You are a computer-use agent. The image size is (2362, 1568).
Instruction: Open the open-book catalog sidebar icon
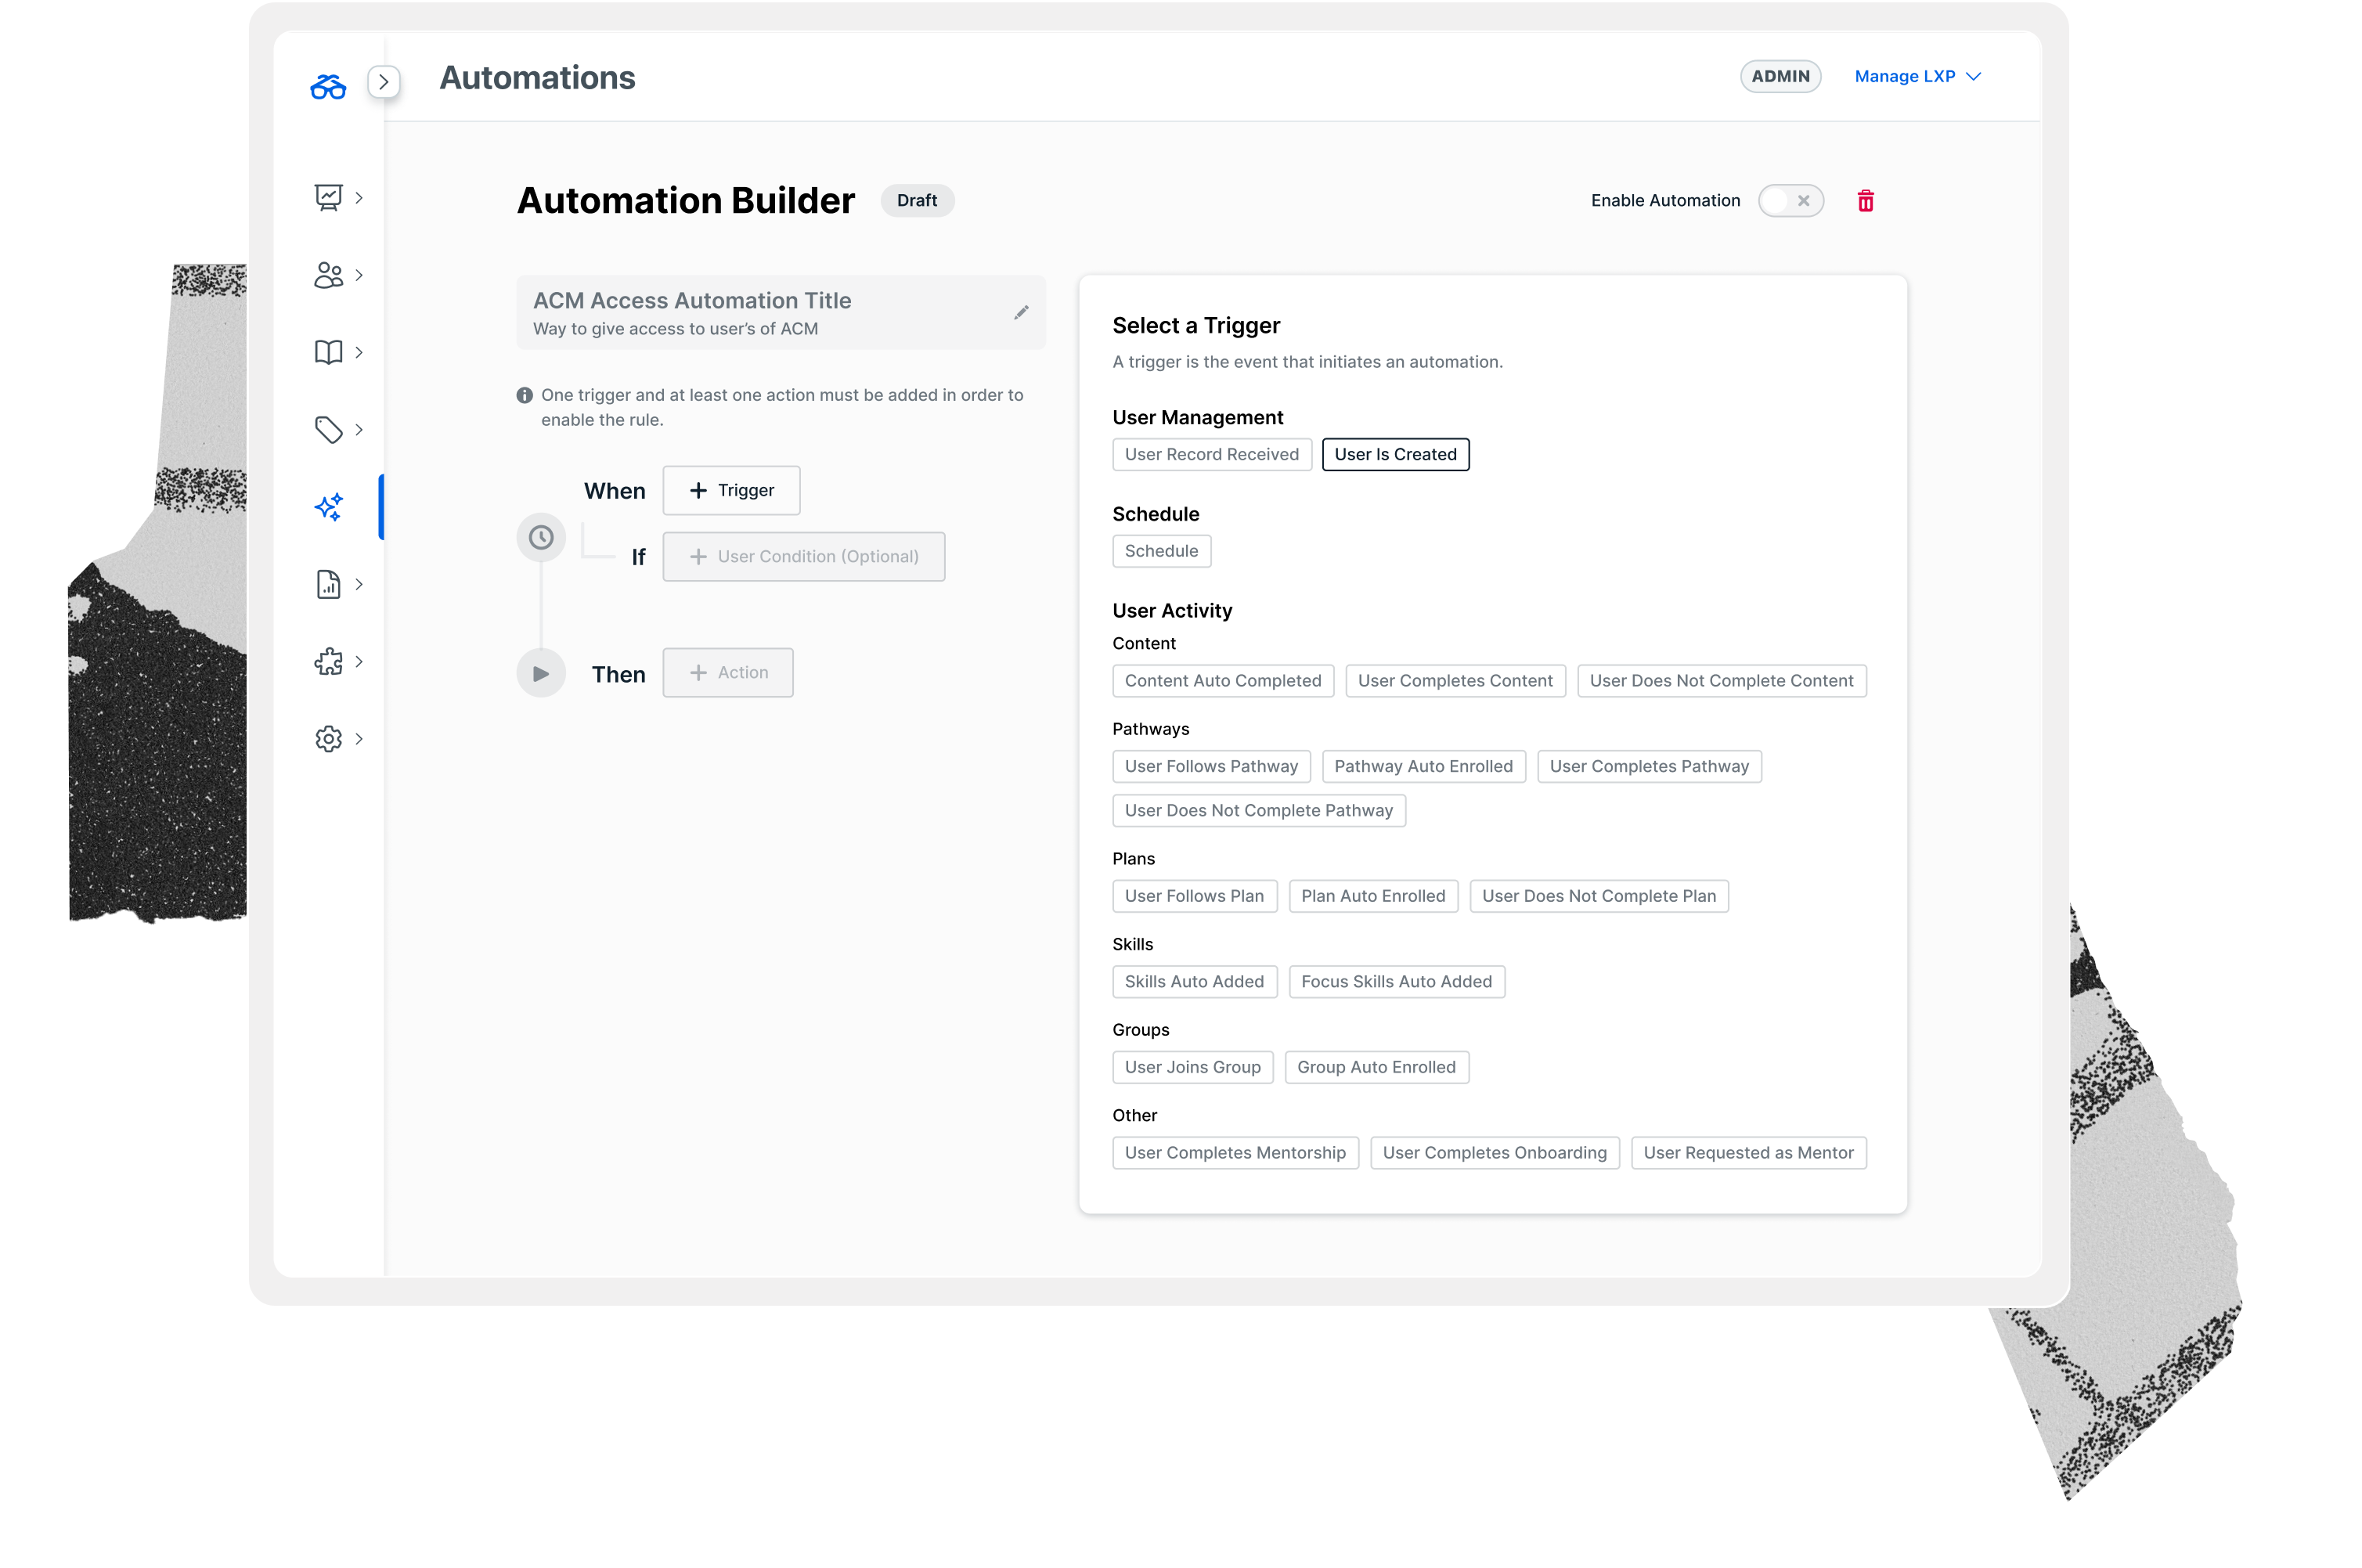pos(328,352)
